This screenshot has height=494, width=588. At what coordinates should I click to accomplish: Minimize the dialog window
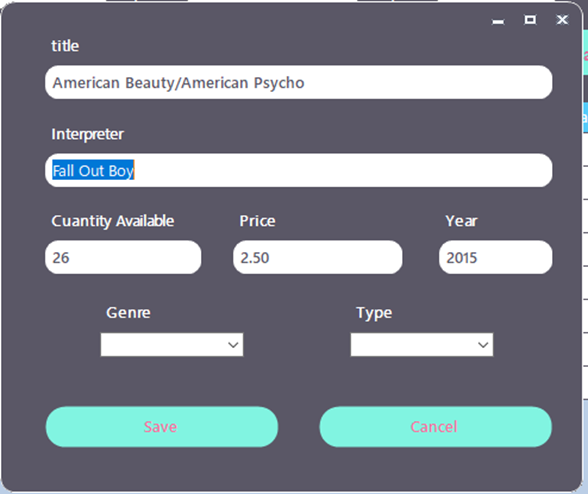point(498,21)
